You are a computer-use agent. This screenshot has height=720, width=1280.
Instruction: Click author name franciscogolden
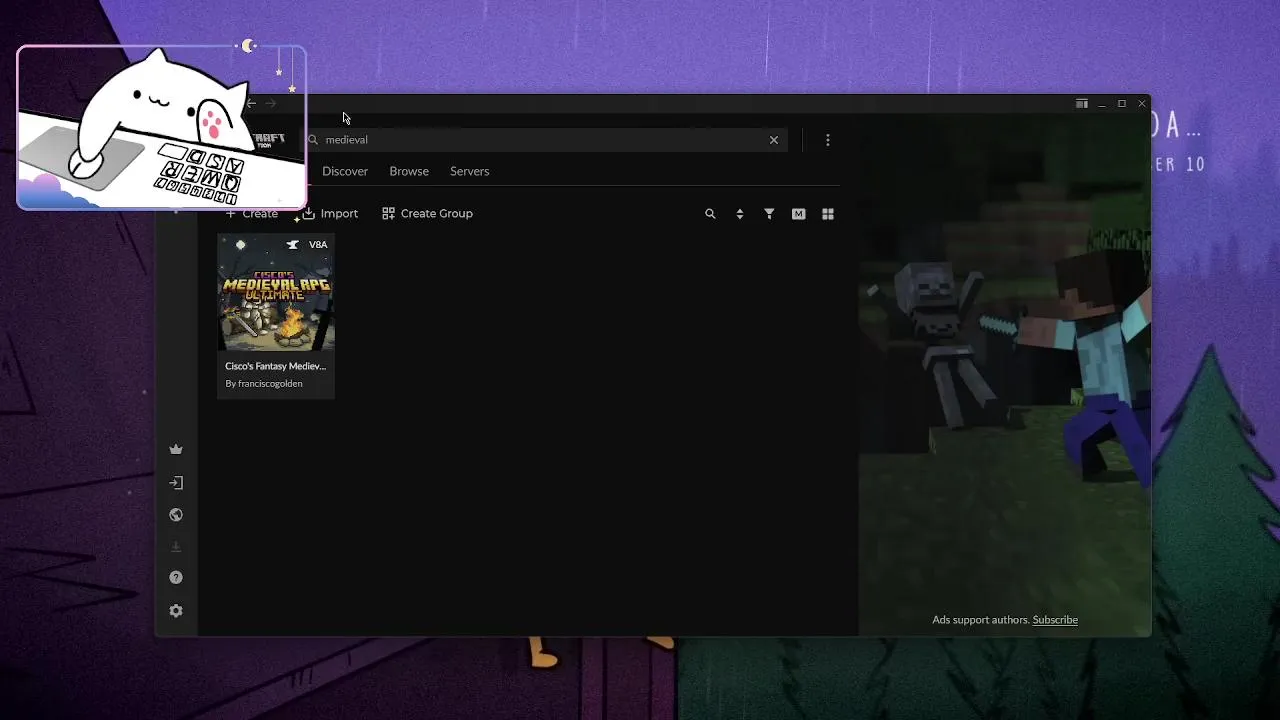[x=270, y=384]
